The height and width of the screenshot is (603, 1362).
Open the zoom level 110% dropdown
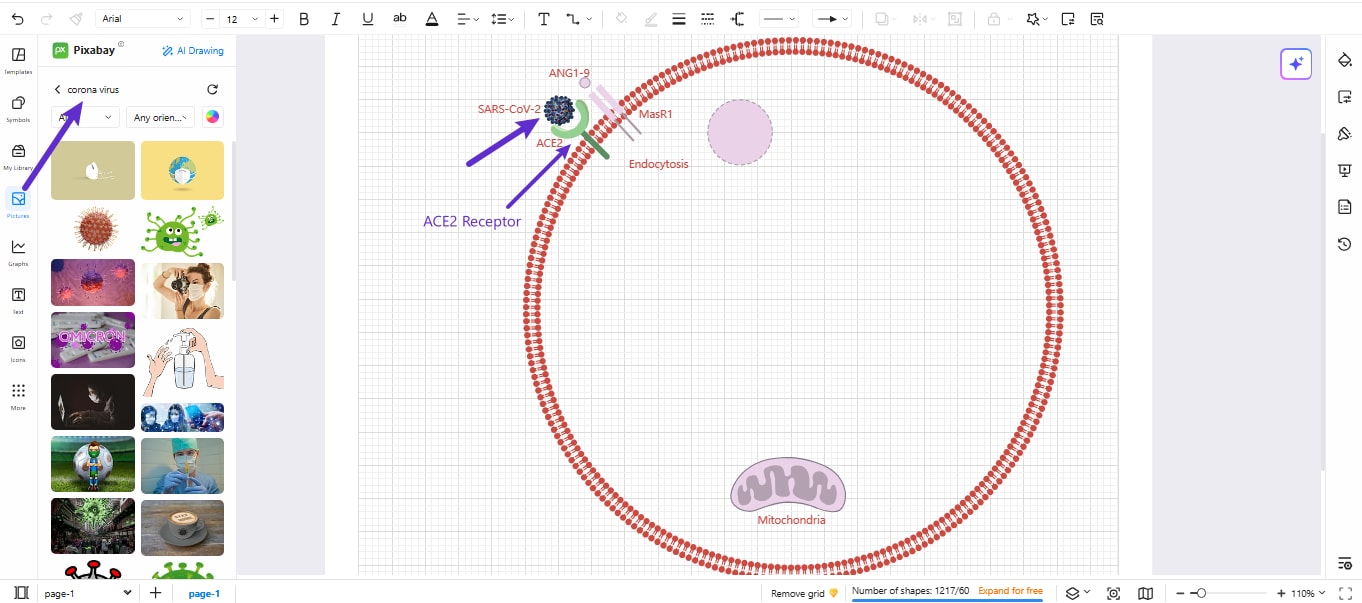tap(1304, 593)
